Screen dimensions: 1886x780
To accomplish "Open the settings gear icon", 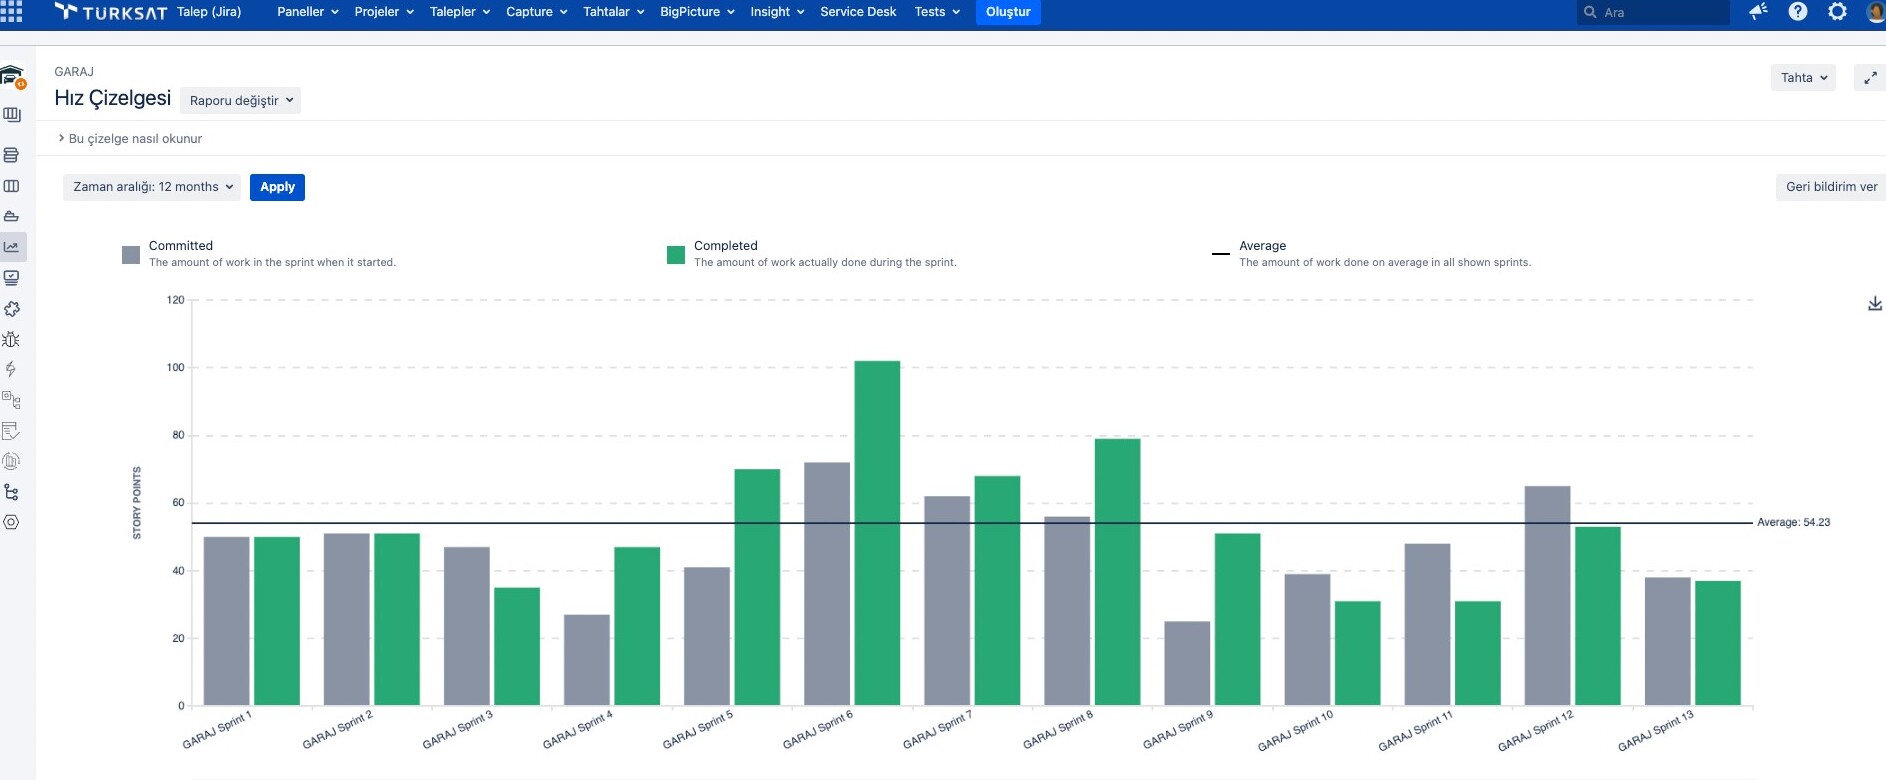I will click(1837, 12).
